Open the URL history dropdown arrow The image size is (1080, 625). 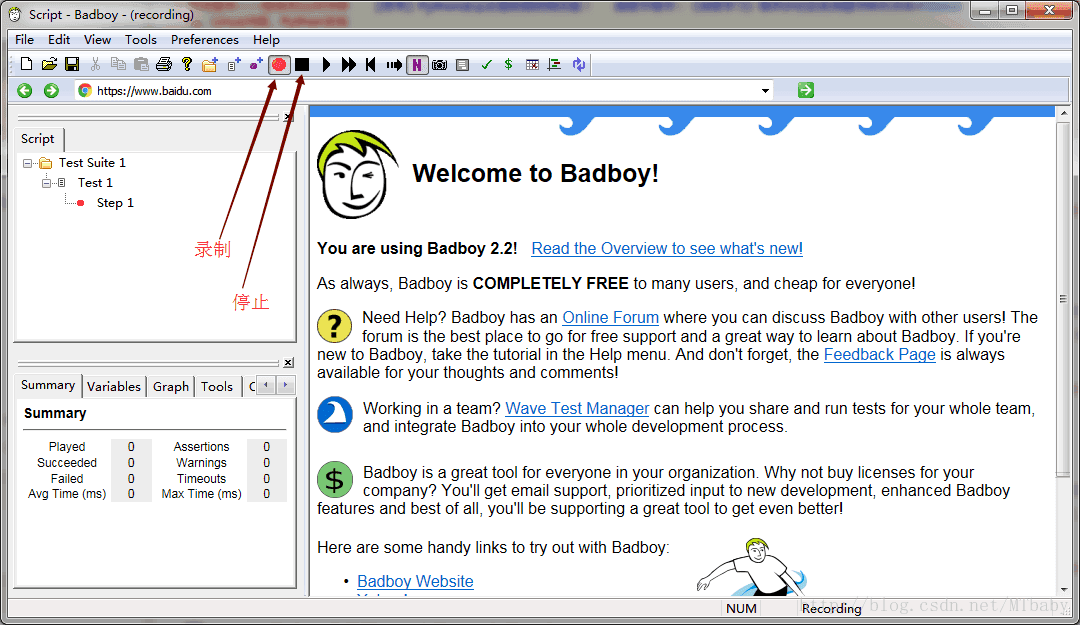pos(765,91)
